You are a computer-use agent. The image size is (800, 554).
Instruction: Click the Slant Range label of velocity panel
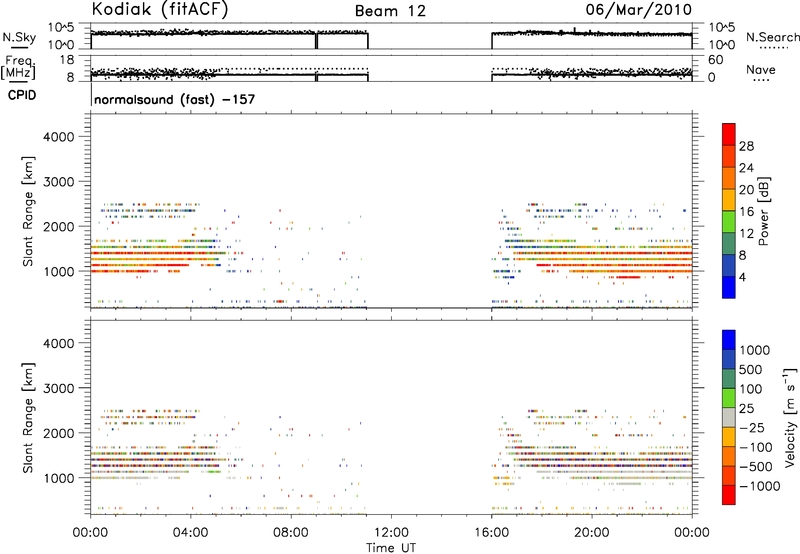coord(28,418)
